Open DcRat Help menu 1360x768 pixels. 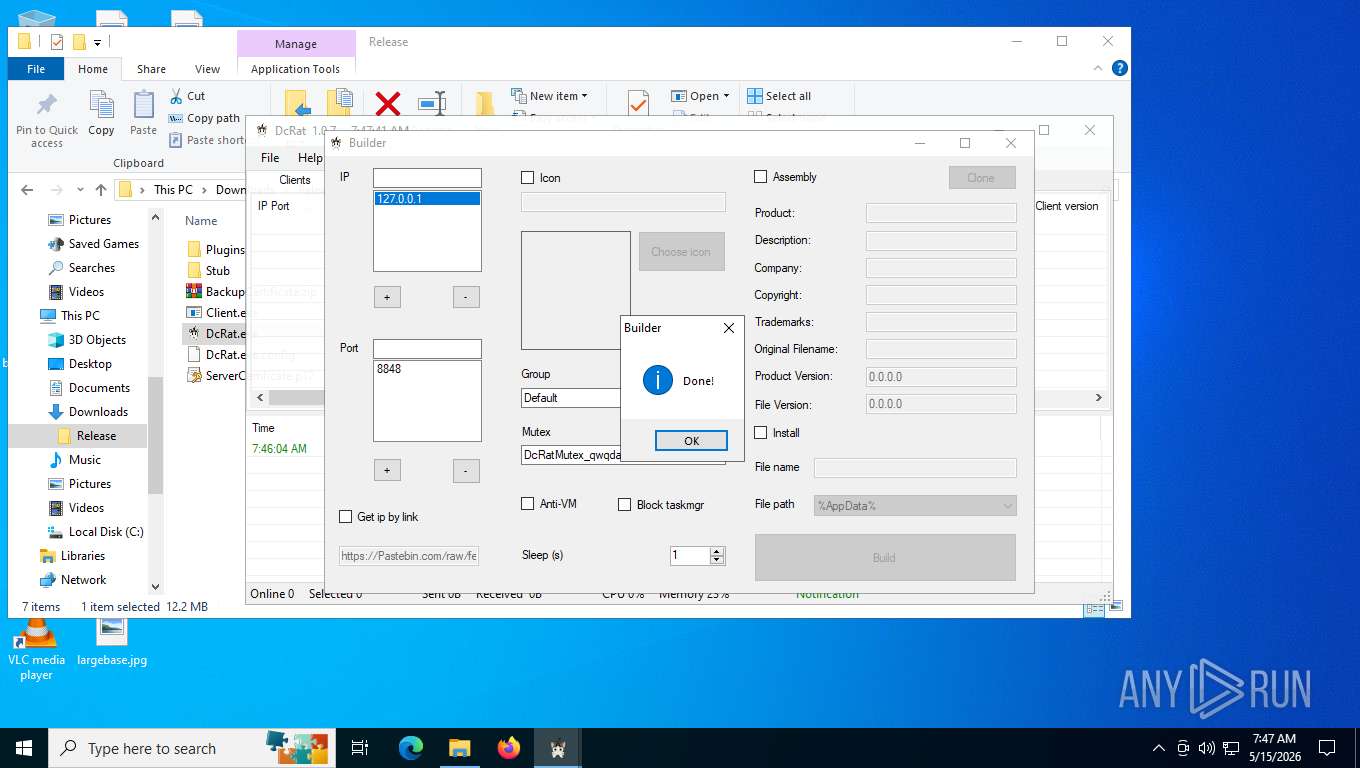coord(310,158)
